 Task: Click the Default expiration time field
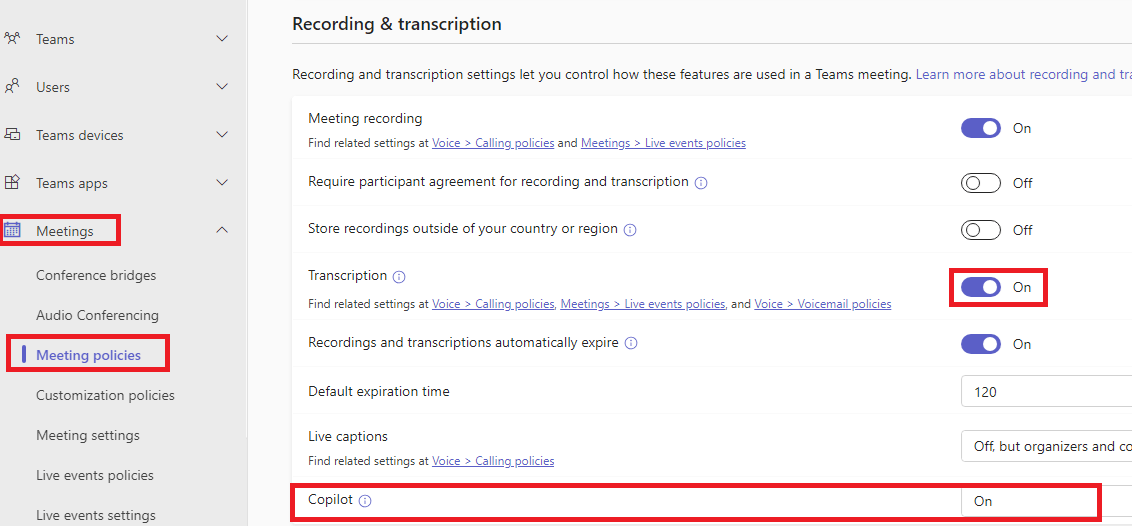tap(1049, 392)
